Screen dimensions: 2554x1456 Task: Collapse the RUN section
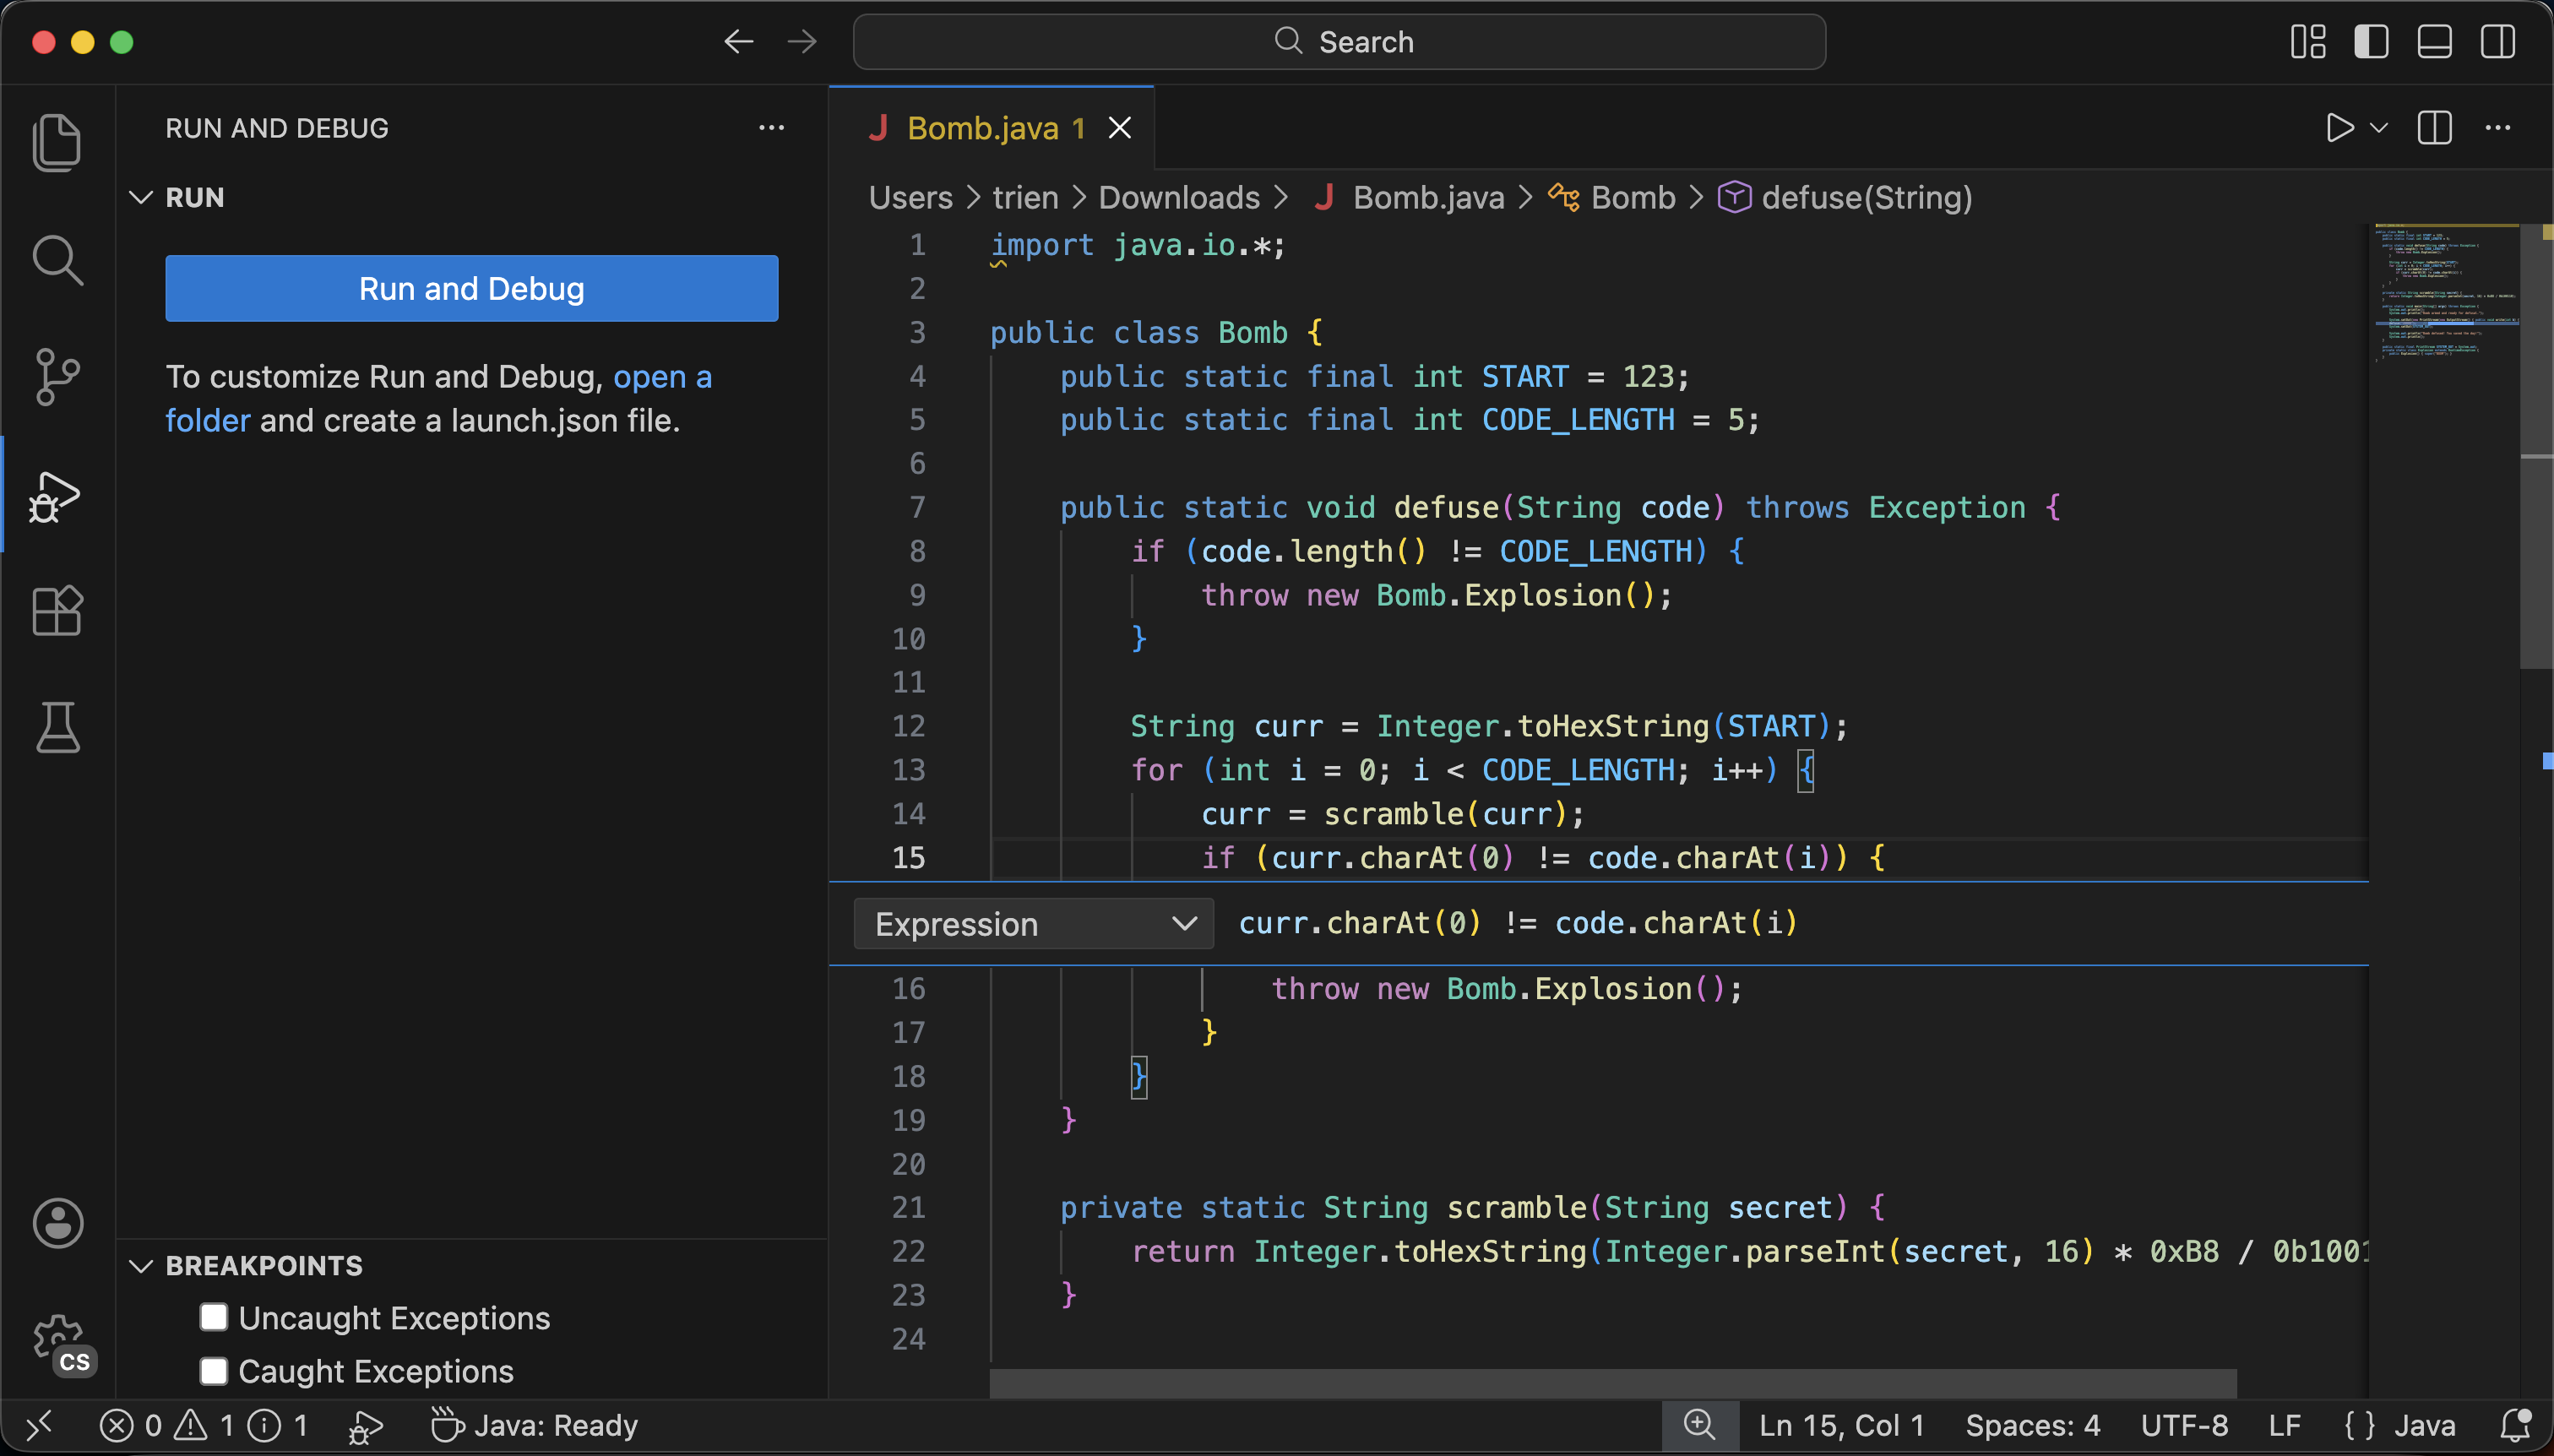(x=141, y=197)
